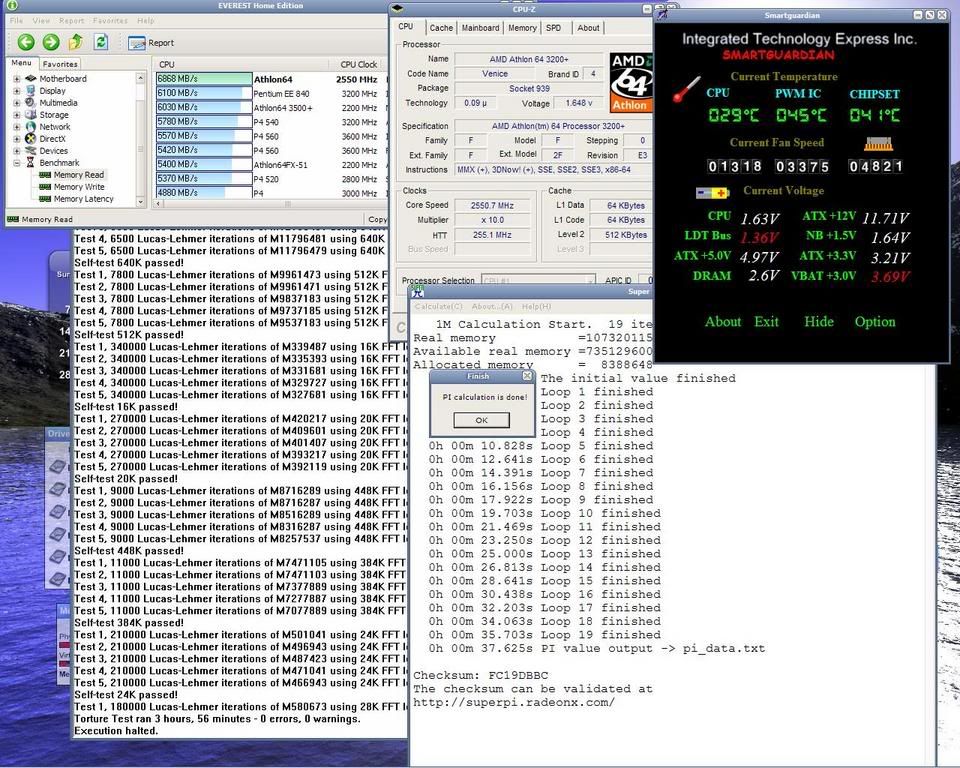The image size is (960, 768).
Task: Click the CPU 029°C temperature reading
Action: pyautogui.click(x=733, y=115)
